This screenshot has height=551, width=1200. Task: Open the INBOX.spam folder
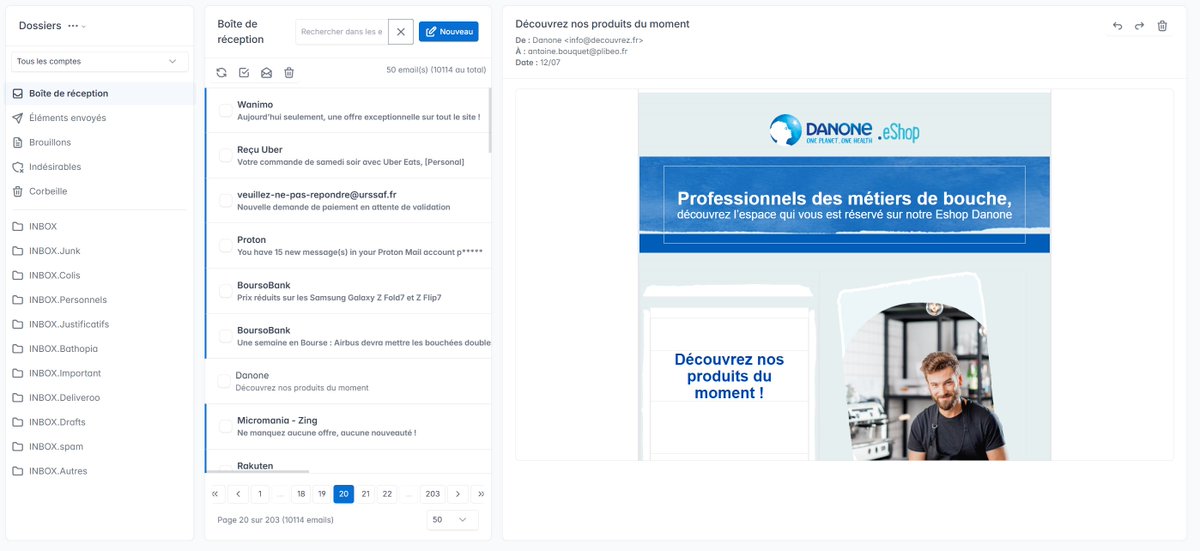pos(100,446)
